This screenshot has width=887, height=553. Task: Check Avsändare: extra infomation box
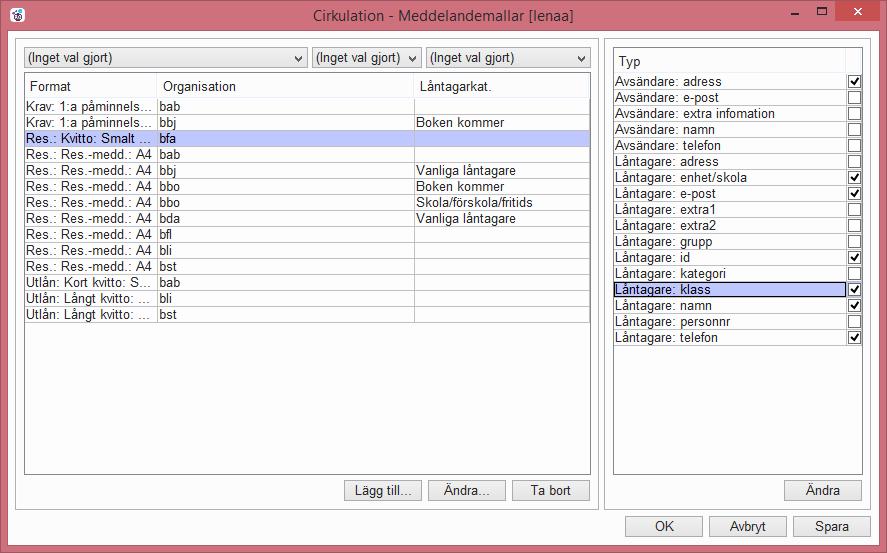tap(854, 114)
